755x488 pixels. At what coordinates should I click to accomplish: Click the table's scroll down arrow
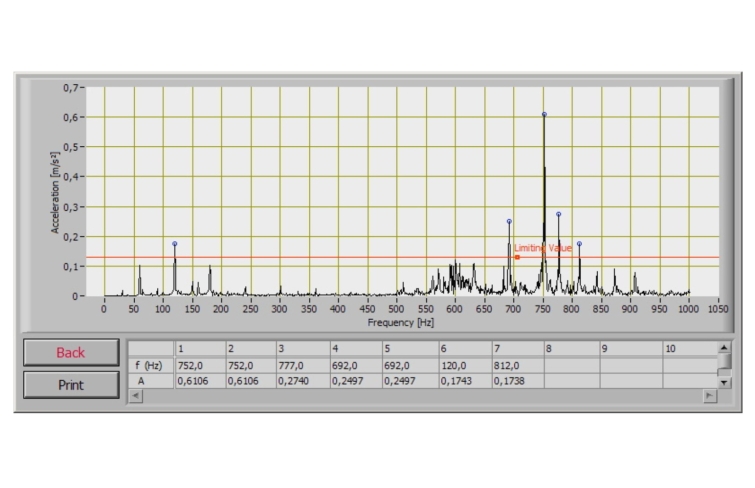click(x=725, y=382)
